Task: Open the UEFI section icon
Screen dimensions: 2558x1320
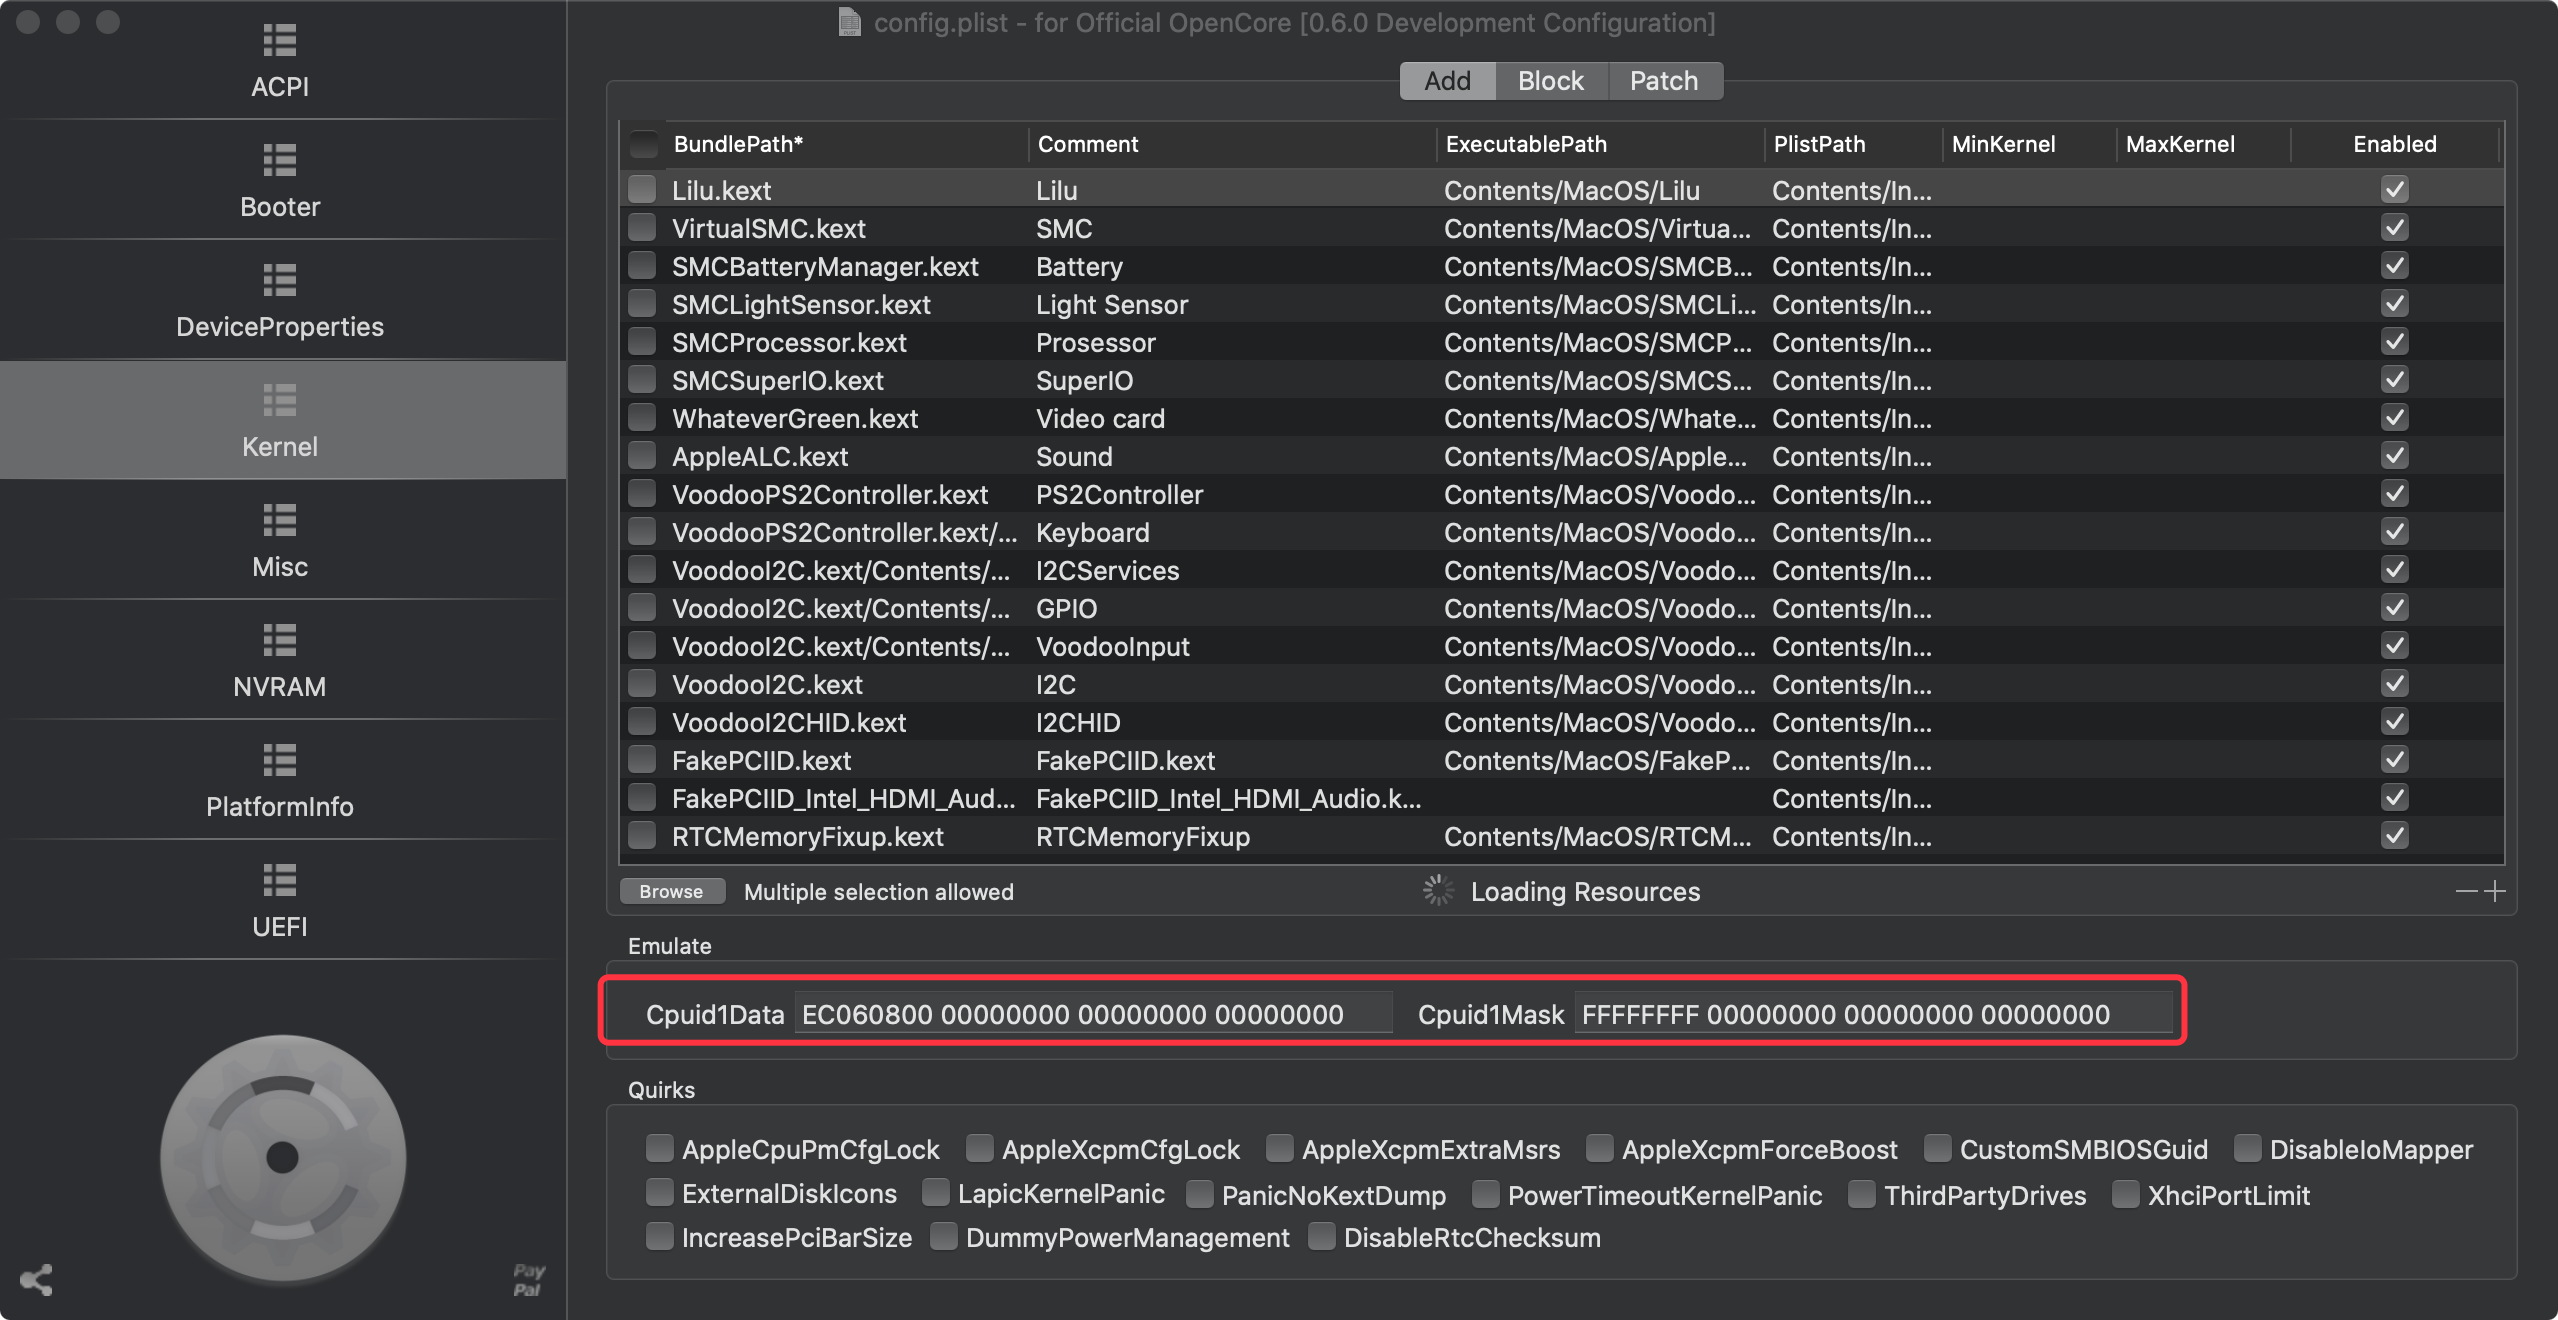Action: click(280, 880)
